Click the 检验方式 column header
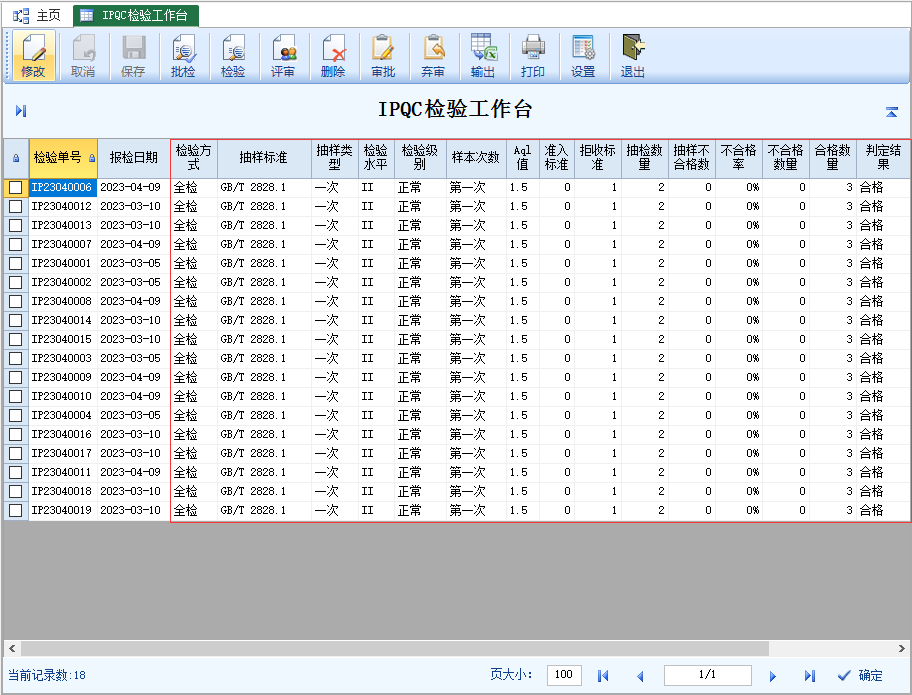Screen dimensions: 912x695 [x=194, y=158]
